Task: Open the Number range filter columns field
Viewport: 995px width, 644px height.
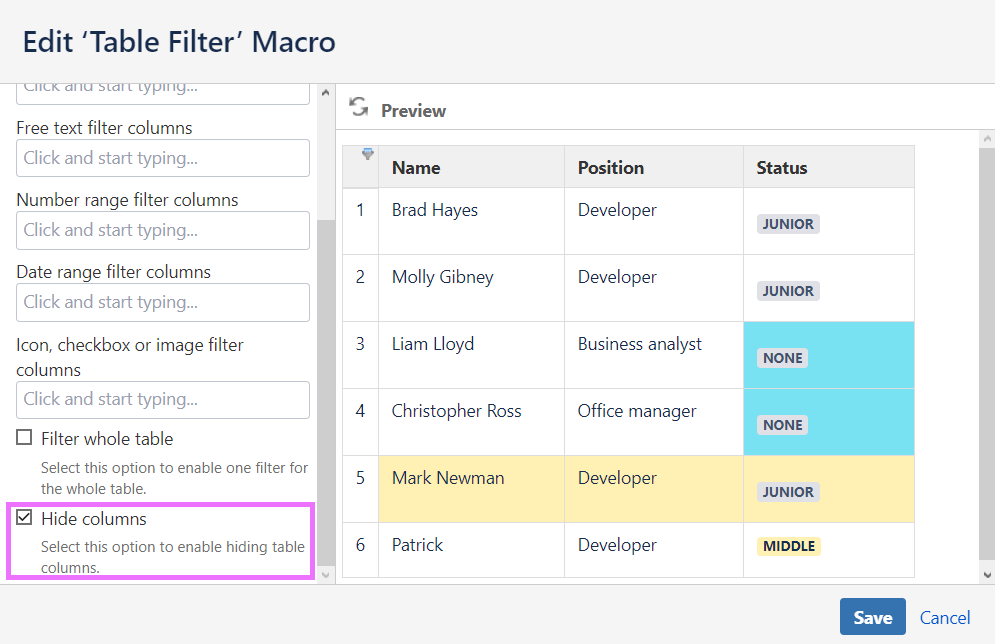Action: 163,230
